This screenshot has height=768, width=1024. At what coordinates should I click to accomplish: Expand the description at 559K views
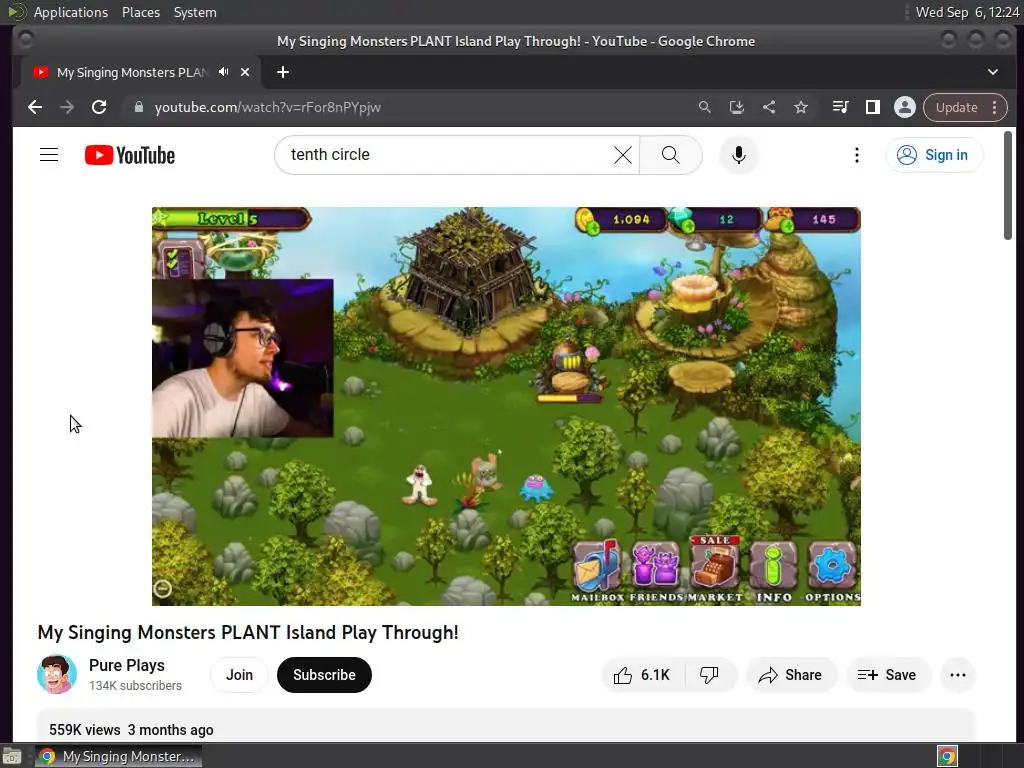pyautogui.click(x=506, y=728)
